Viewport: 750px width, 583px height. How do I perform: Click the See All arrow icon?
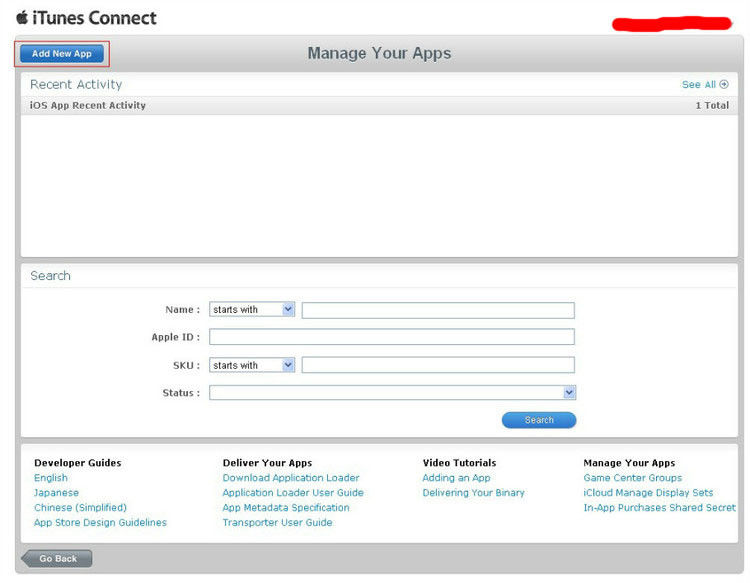[x=724, y=85]
